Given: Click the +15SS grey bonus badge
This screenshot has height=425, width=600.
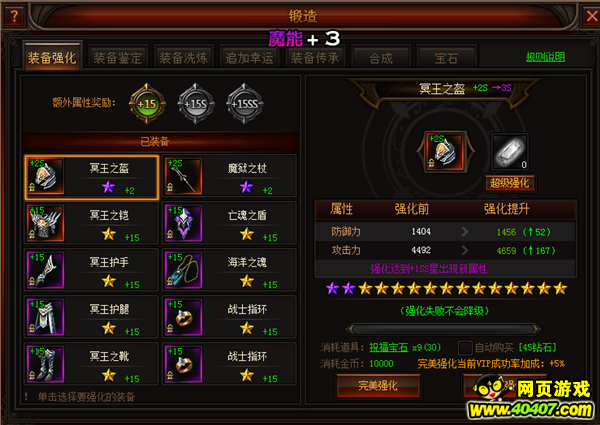Looking at the screenshot, I should 245,104.
